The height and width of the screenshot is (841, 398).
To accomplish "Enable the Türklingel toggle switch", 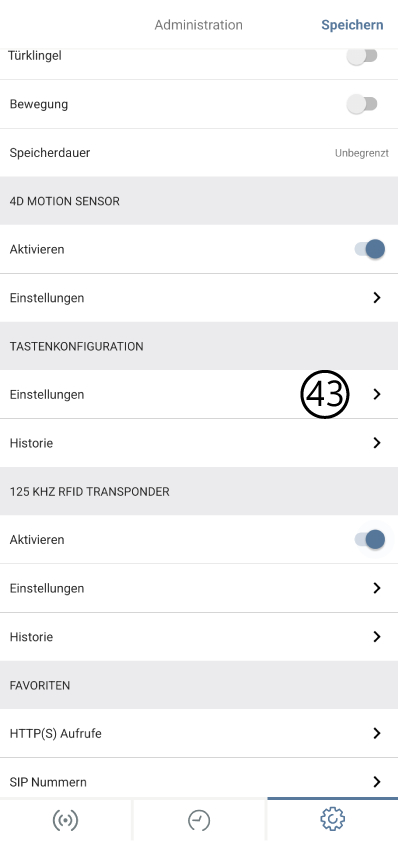I will [363, 56].
